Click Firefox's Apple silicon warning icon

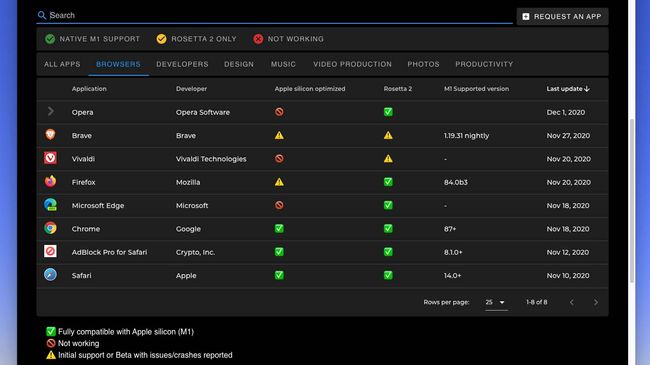pyautogui.click(x=279, y=182)
